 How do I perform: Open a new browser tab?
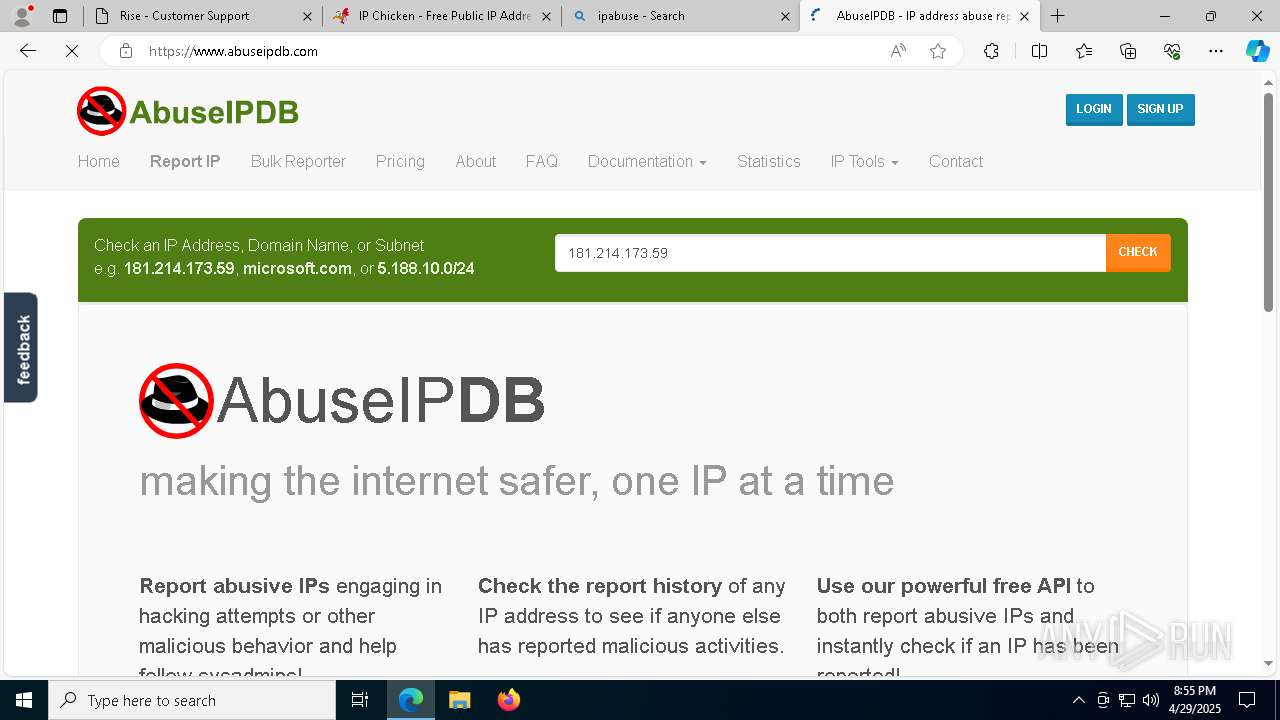click(x=1057, y=16)
